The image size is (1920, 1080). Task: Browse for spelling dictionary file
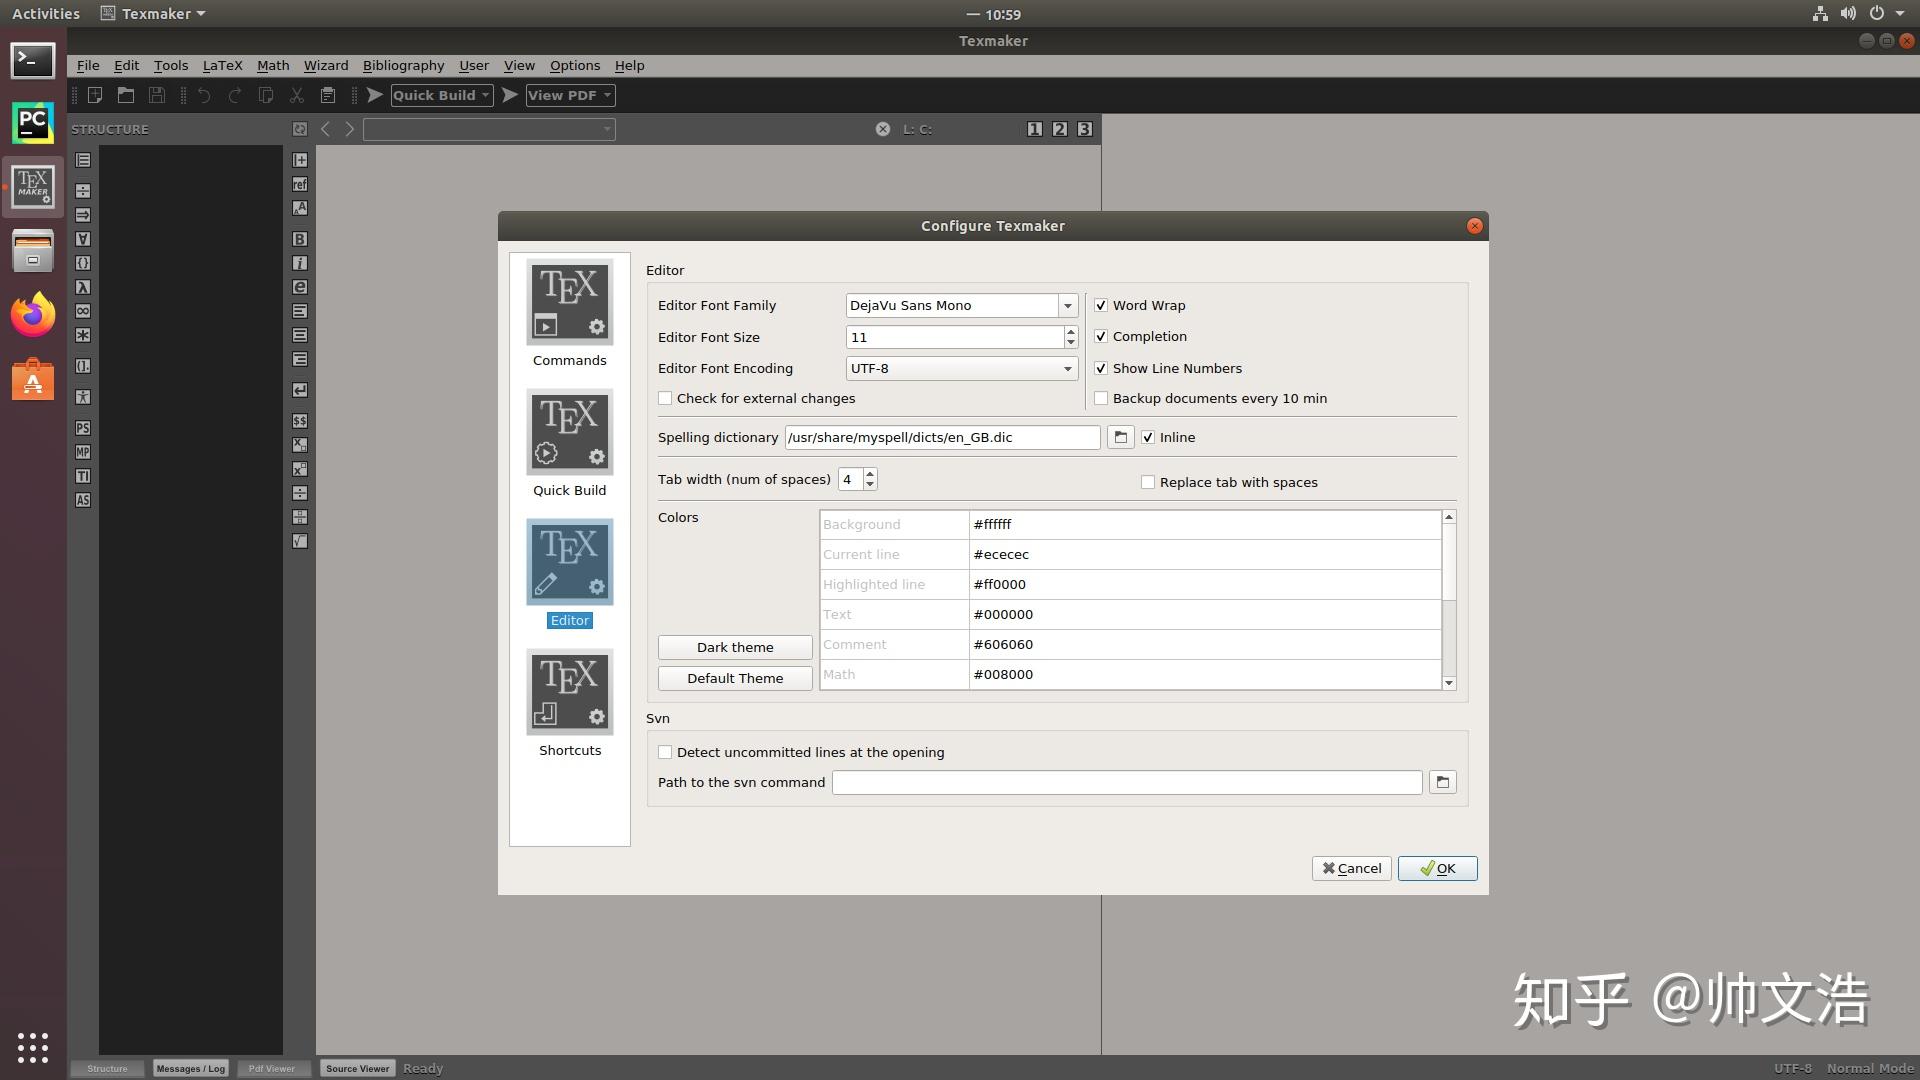tap(1120, 437)
